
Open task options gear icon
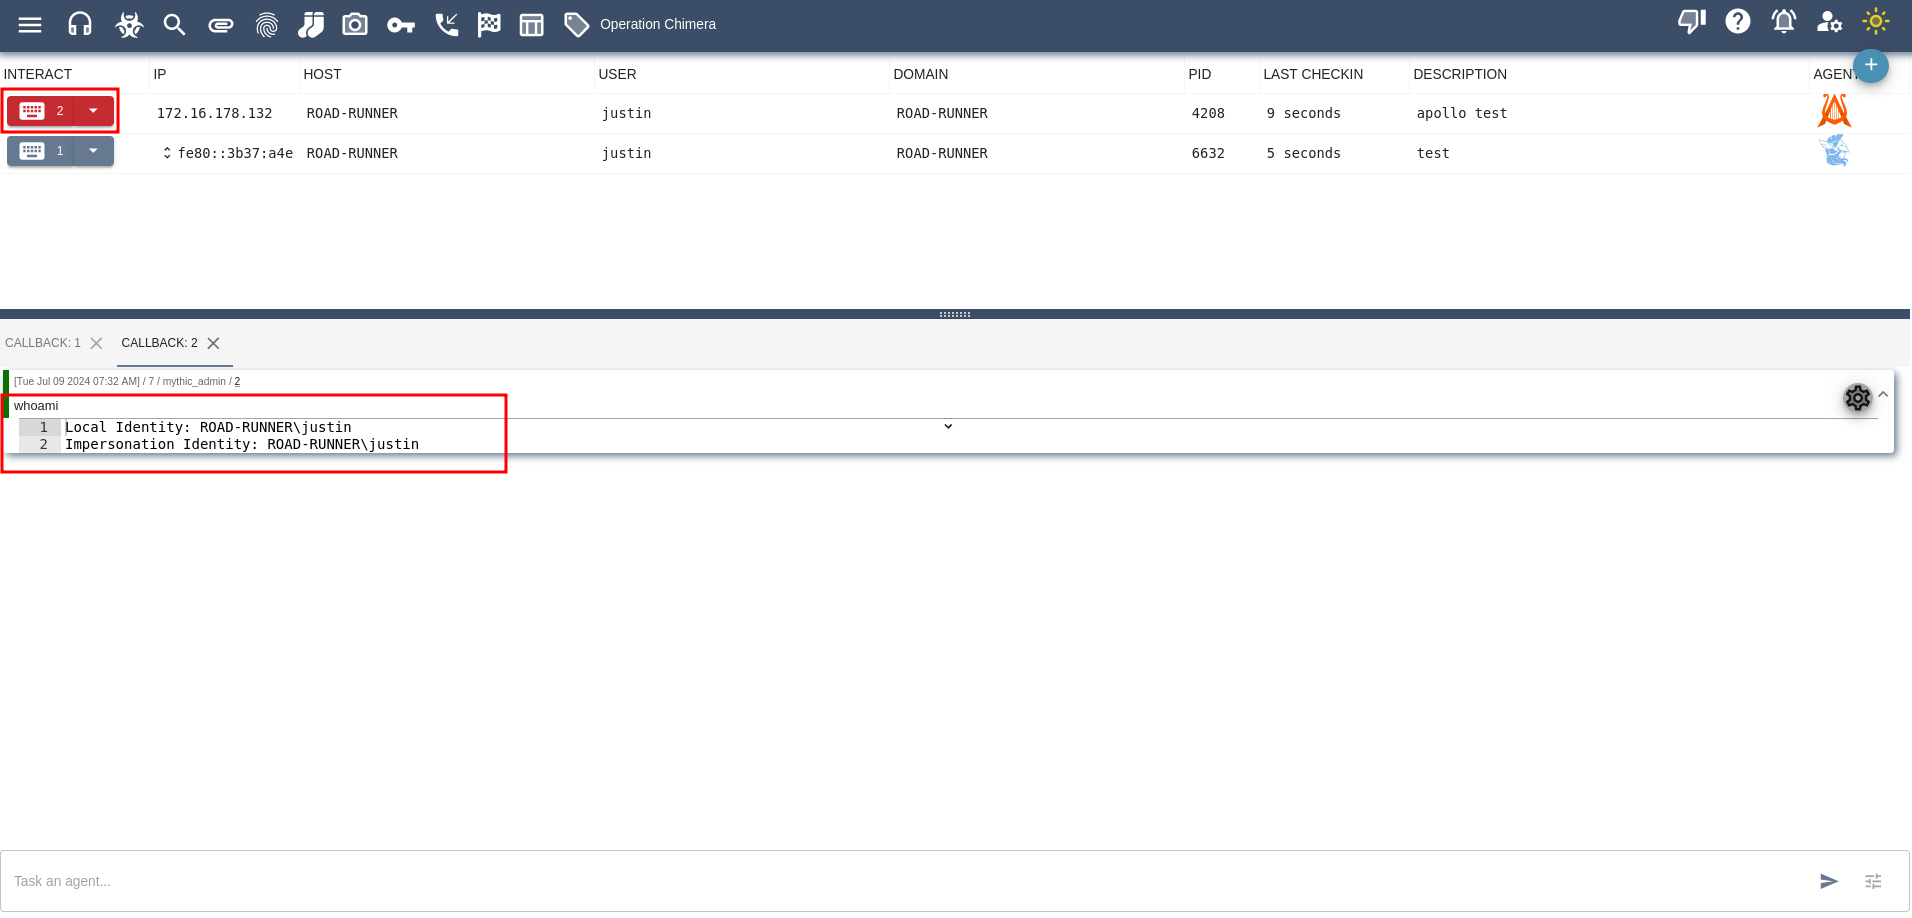coord(1858,398)
